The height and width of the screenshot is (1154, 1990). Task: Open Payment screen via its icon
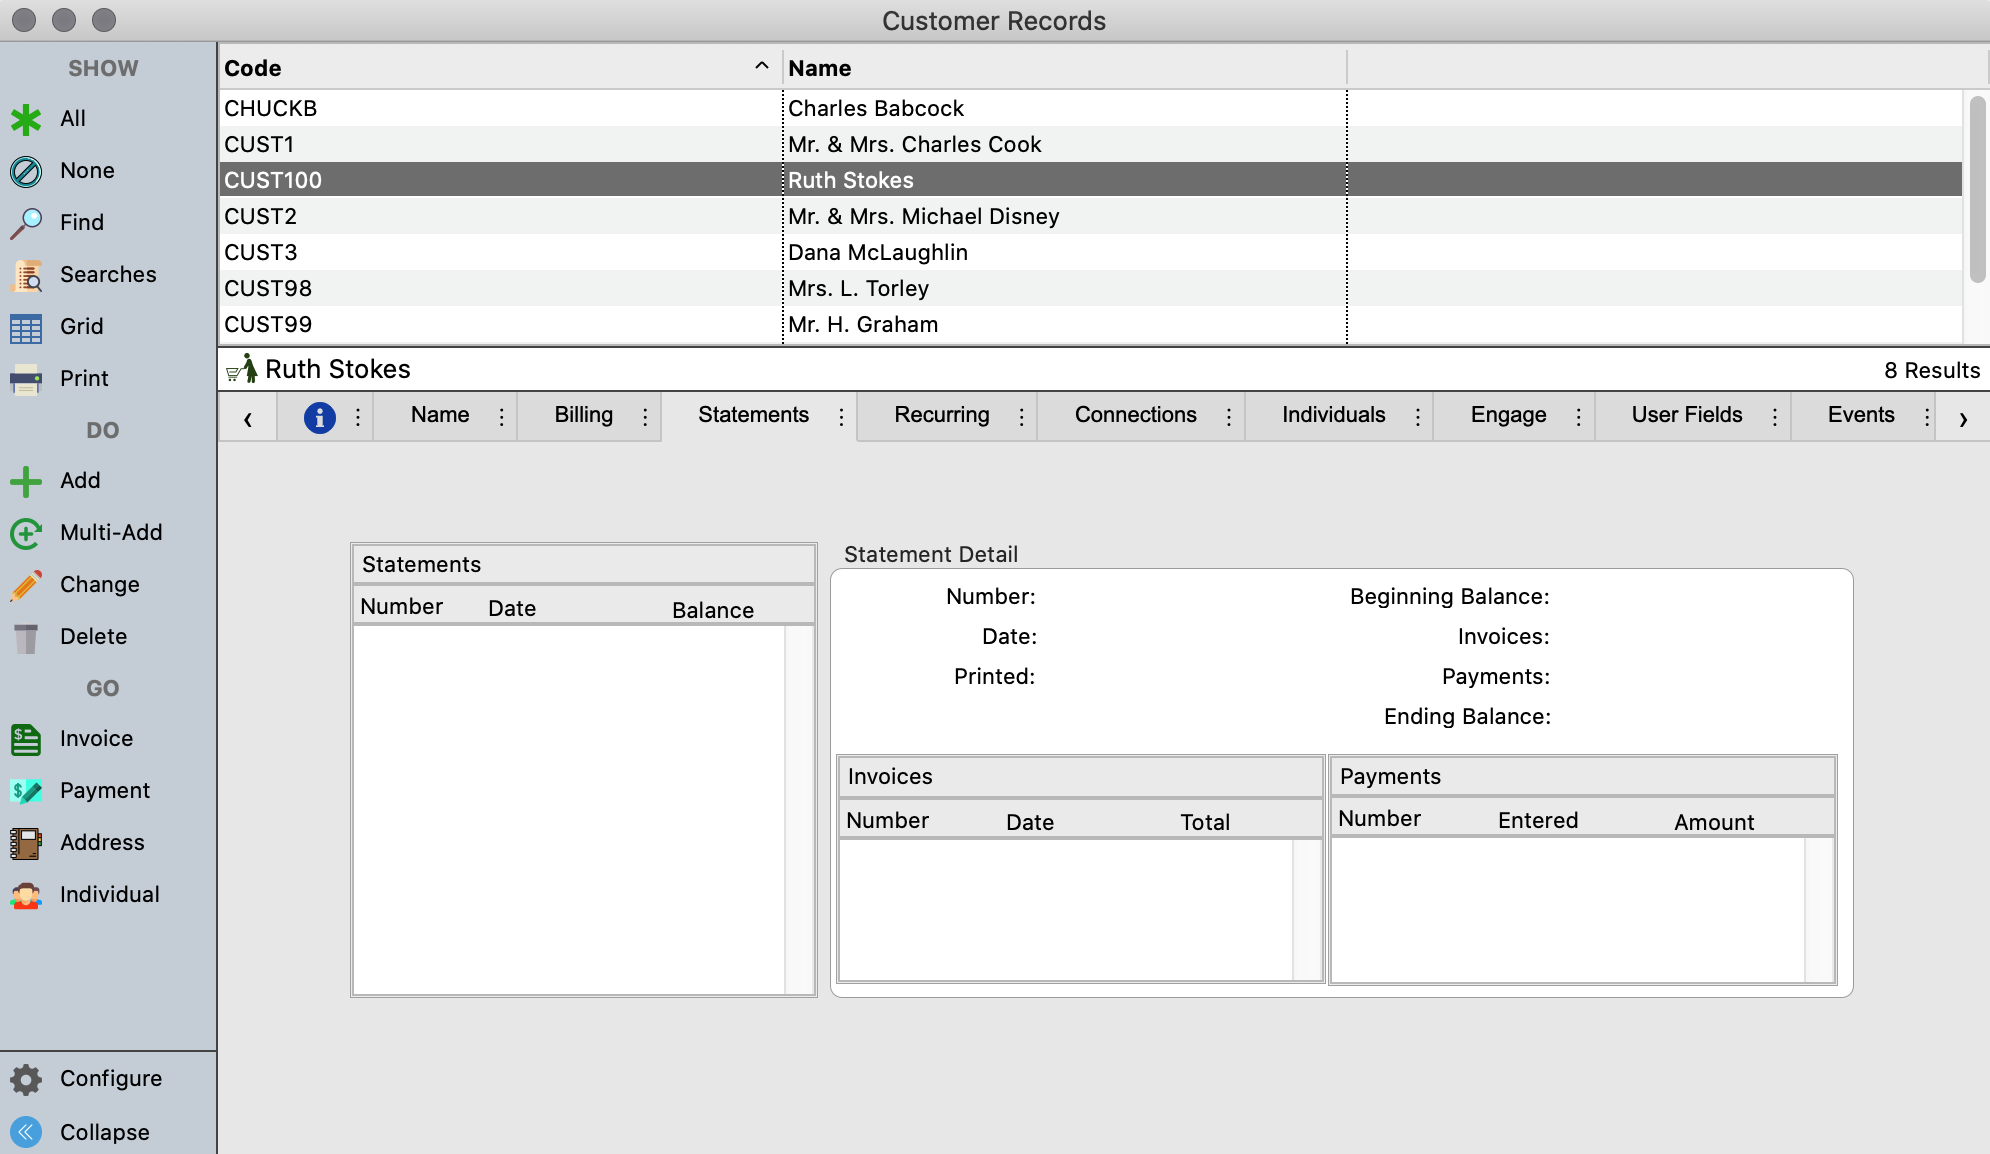pyautogui.click(x=26, y=791)
